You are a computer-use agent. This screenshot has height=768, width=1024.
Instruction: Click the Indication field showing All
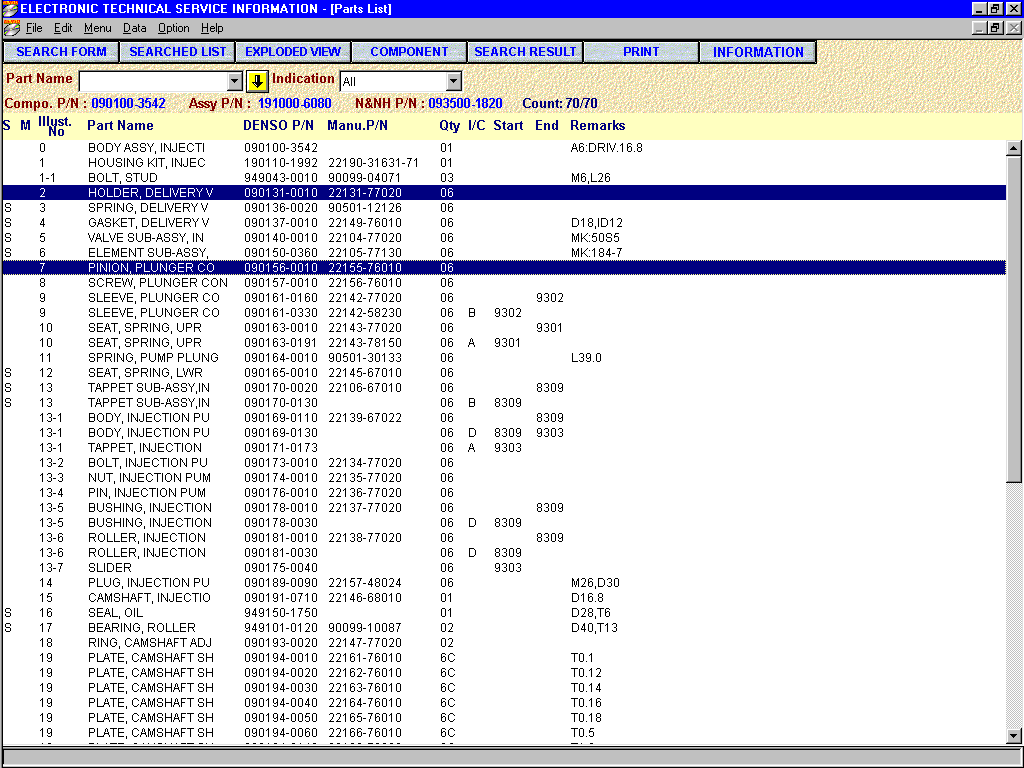[393, 81]
